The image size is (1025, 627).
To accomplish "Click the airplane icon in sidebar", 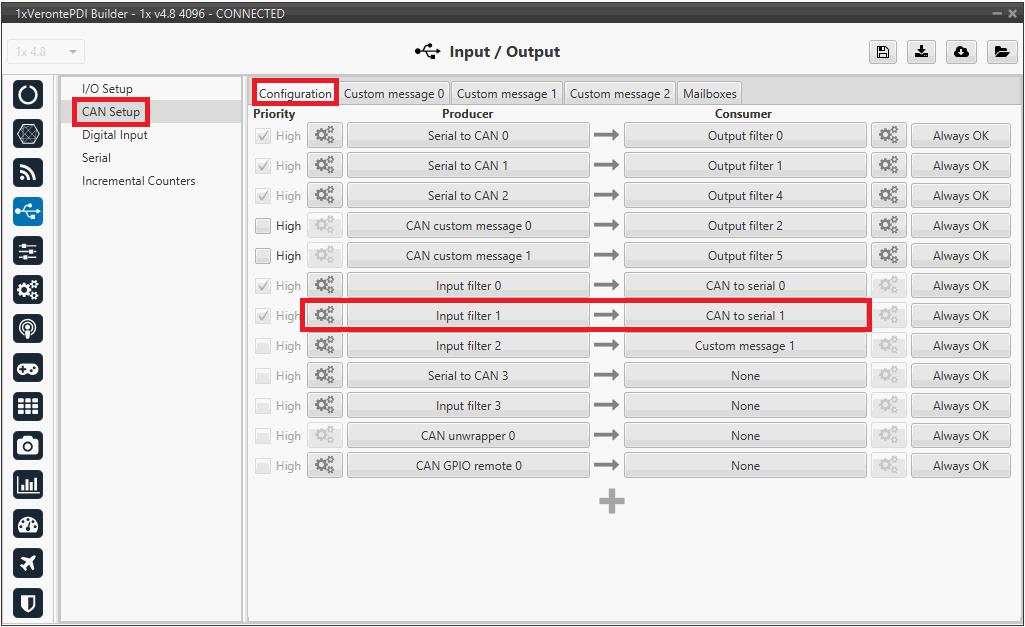I will (x=28, y=563).
